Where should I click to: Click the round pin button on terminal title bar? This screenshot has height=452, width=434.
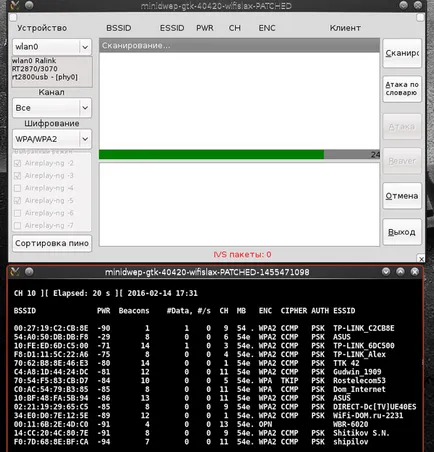click(x=29, y=272)
